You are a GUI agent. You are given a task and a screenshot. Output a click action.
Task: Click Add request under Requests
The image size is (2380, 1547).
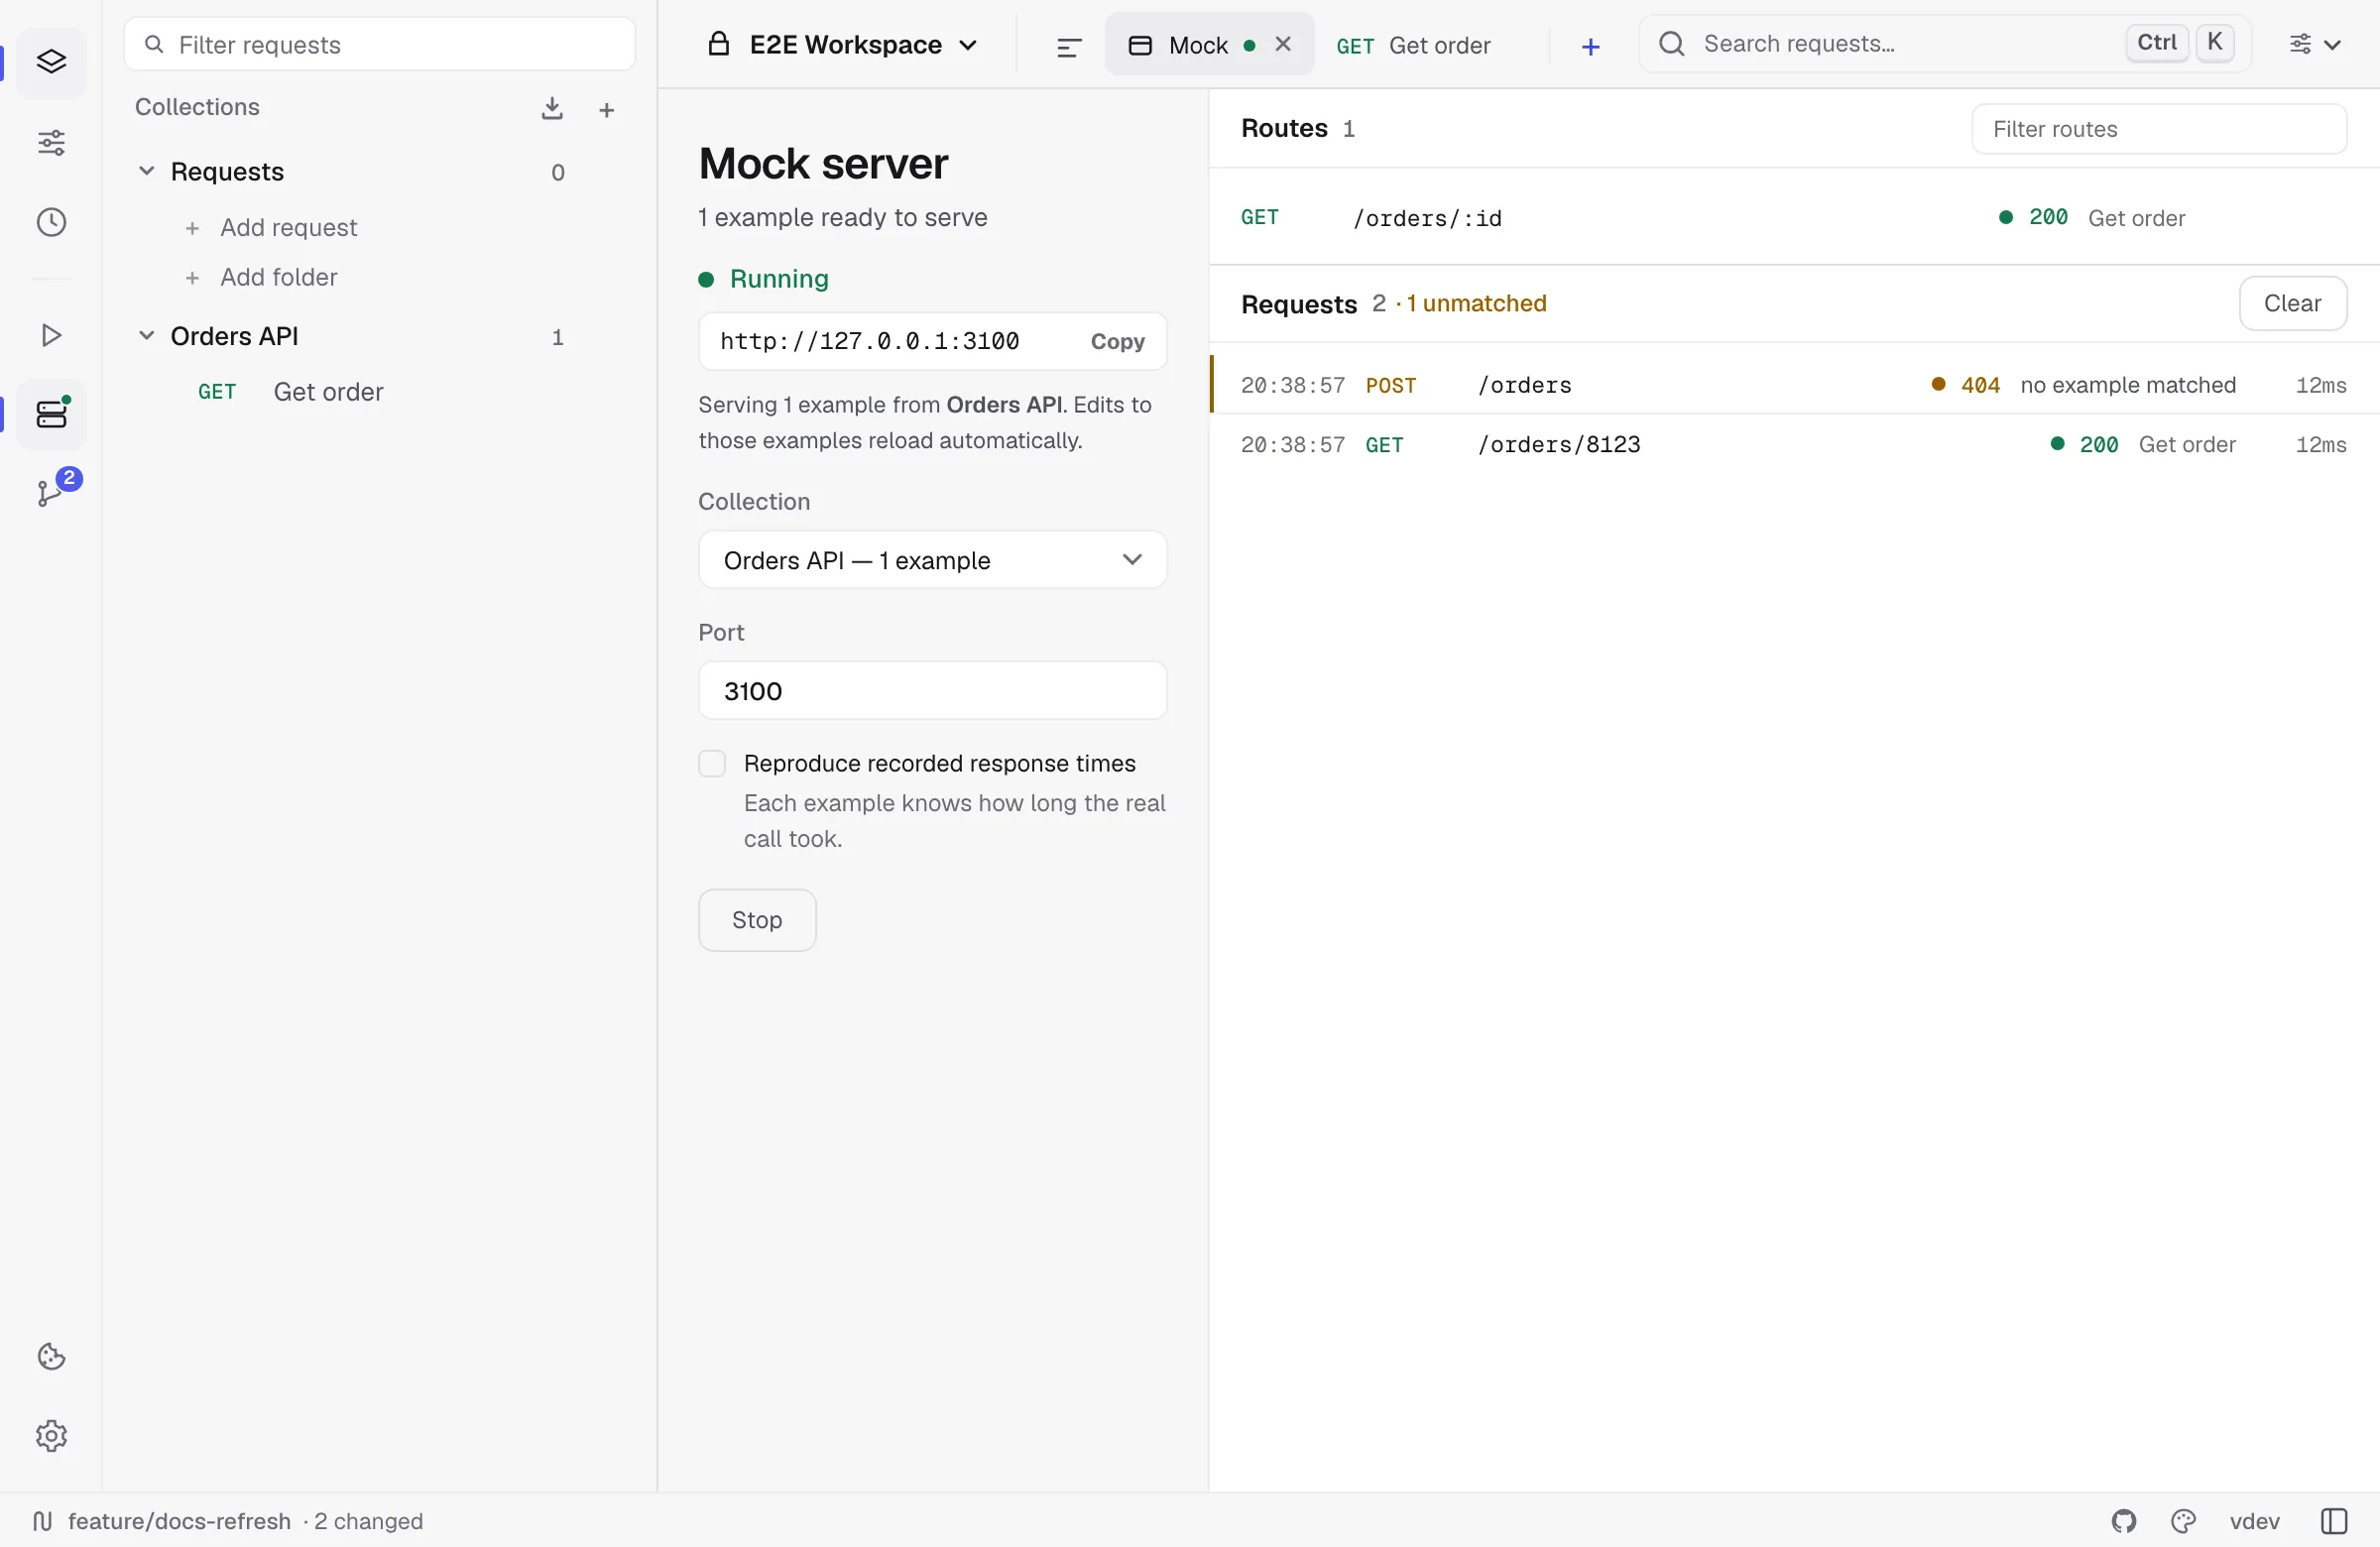271,228
